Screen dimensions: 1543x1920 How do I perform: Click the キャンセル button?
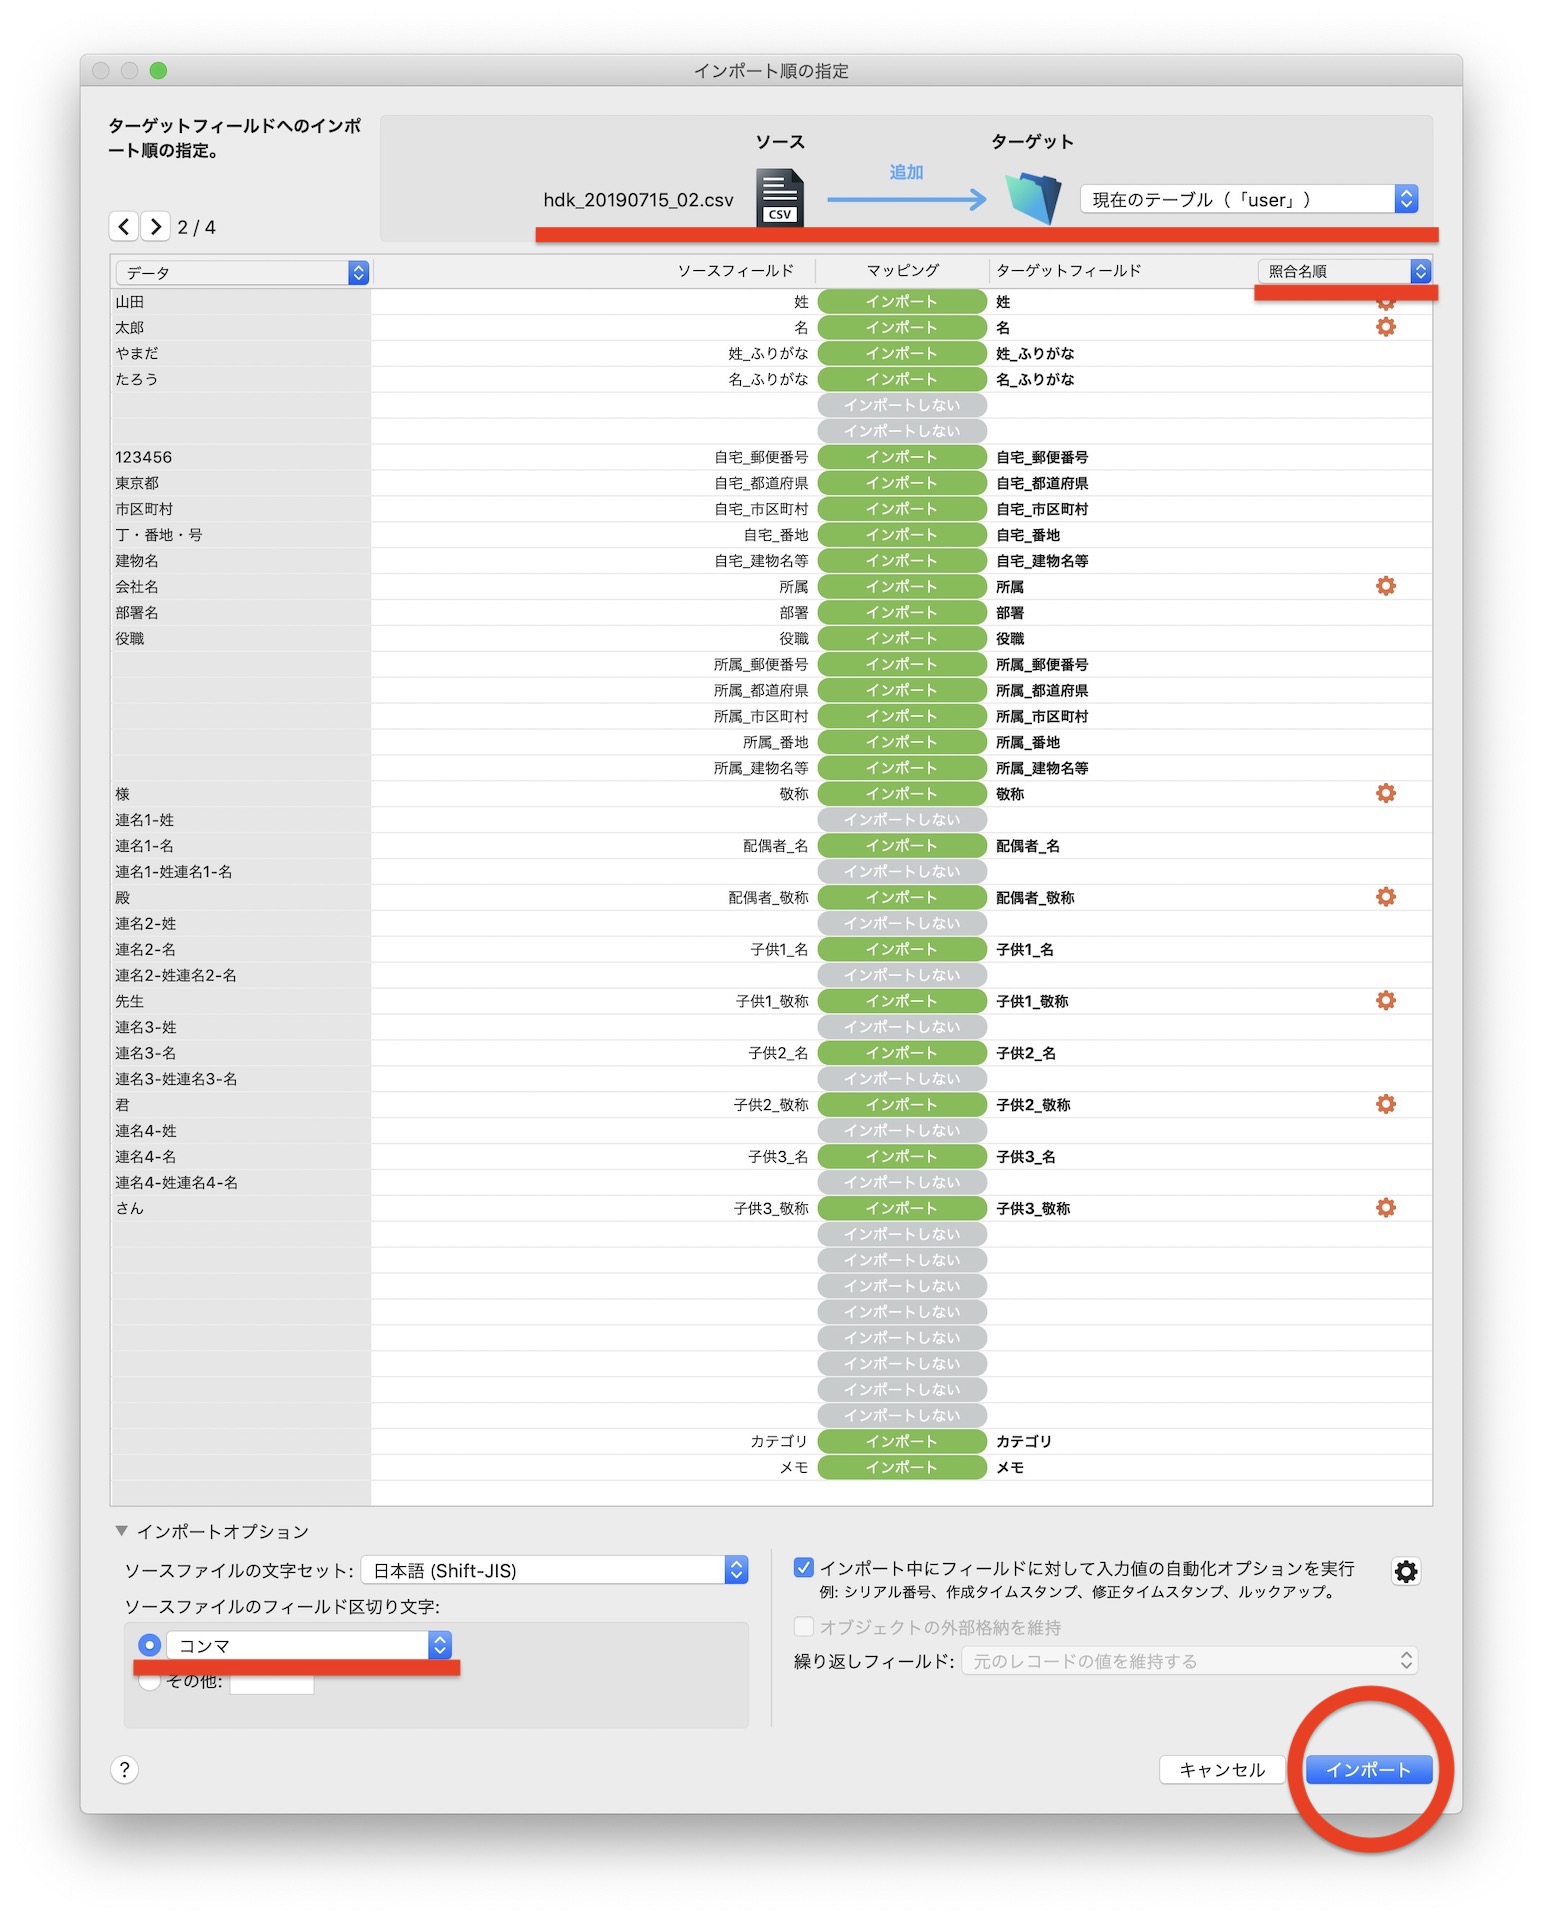pyautogui.click(x=1221, y=1769)
